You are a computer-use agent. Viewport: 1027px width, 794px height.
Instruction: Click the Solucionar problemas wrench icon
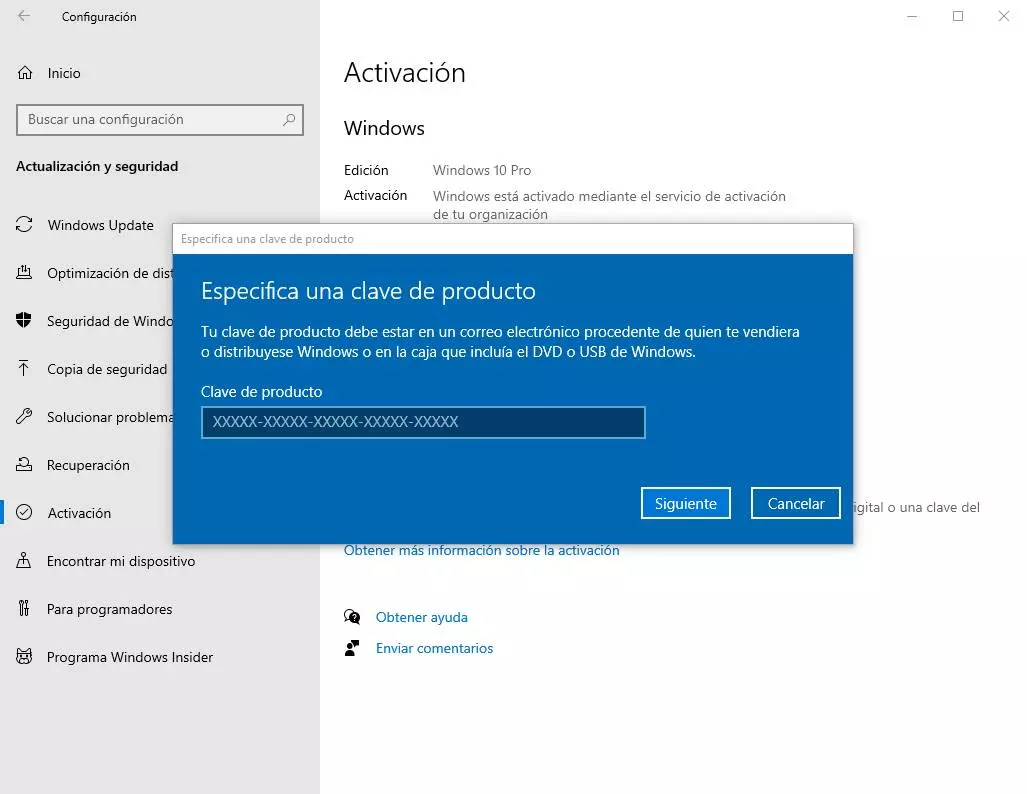pos(24,416)
